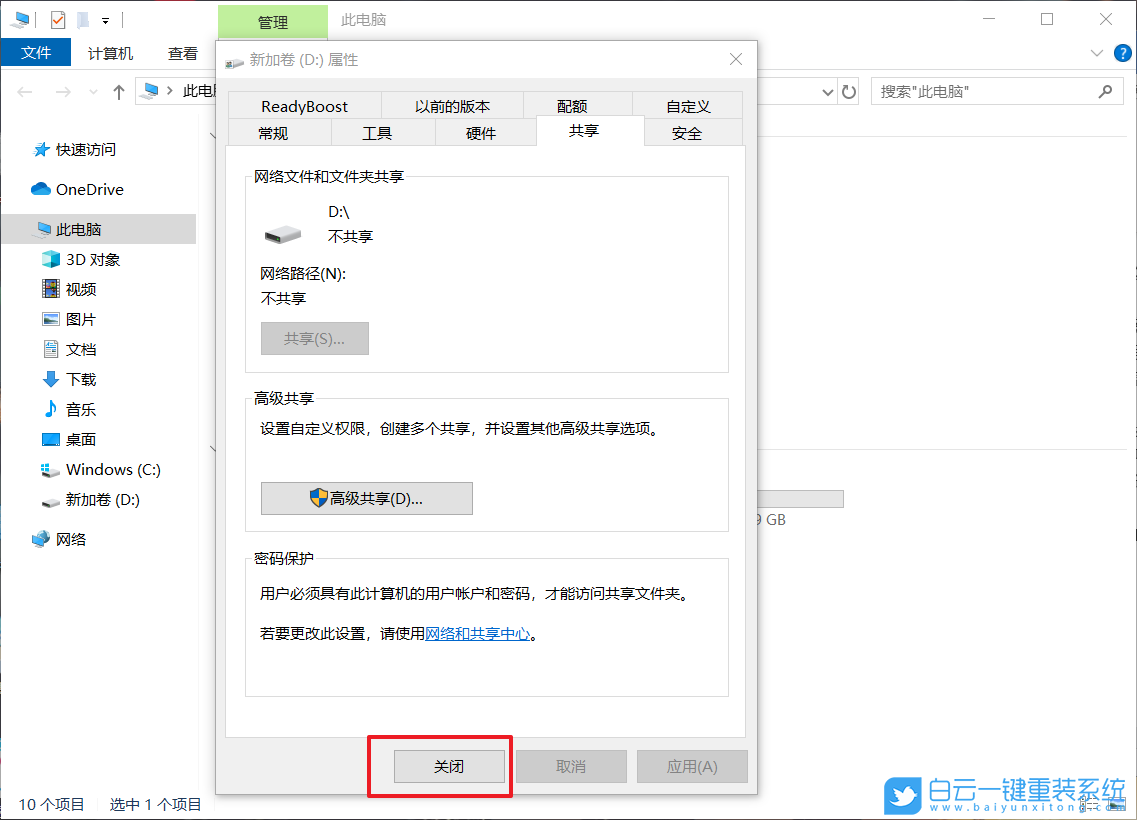Select 视频 in the sidebar
Viewport: 1137px width, 820px height.
pos(78,289)
